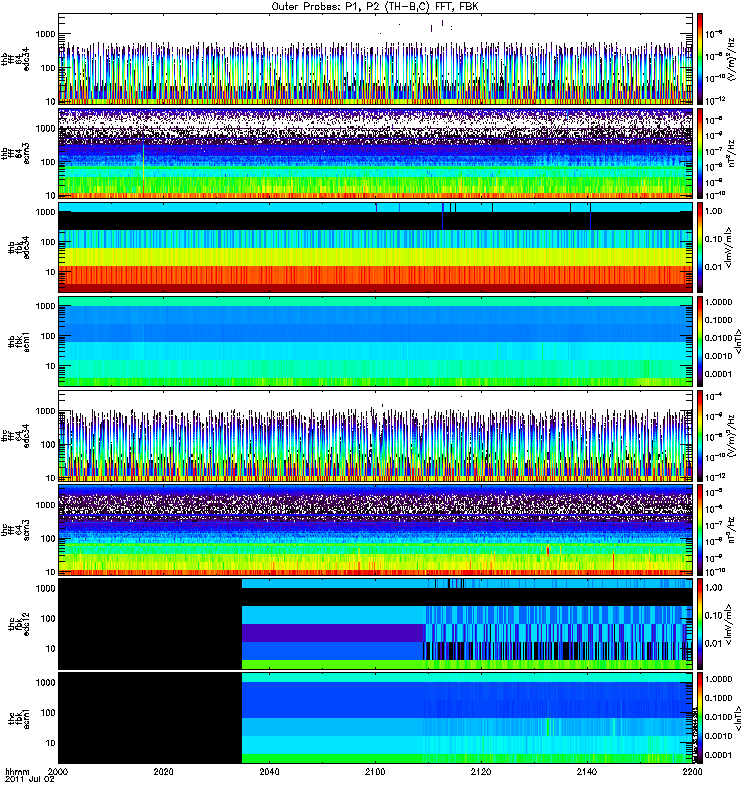750x800 pixels.
Task: Click the '2040' time axis tick label
Action: click(269, 771)
